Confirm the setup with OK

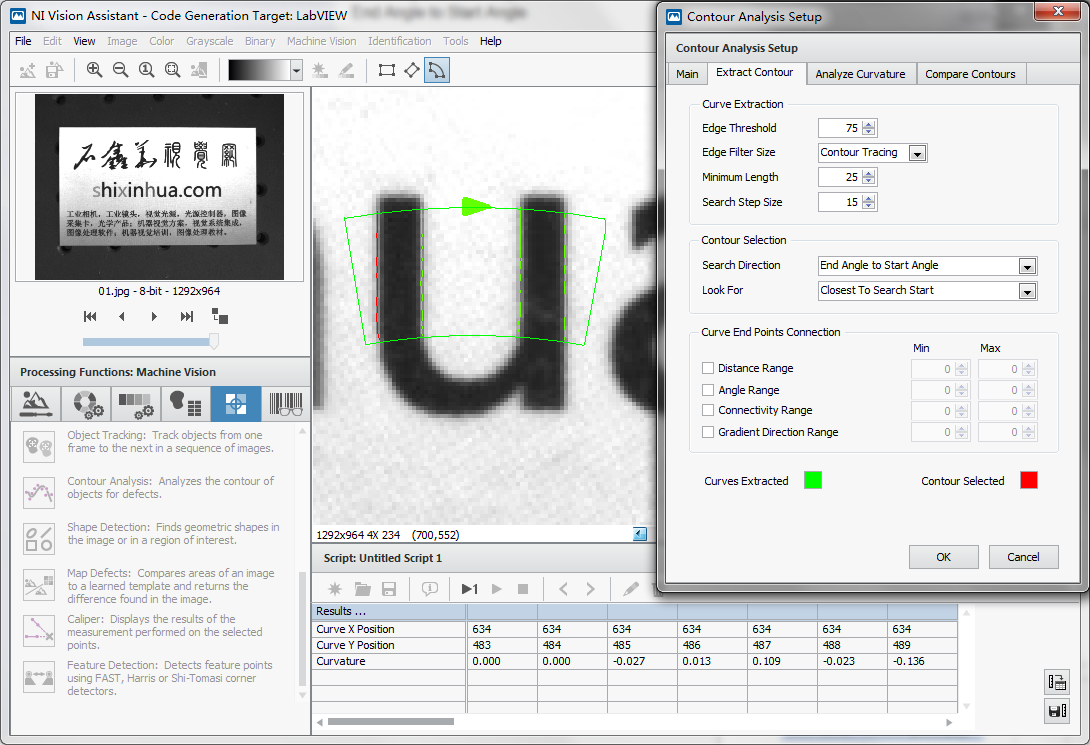click(943, 557)
